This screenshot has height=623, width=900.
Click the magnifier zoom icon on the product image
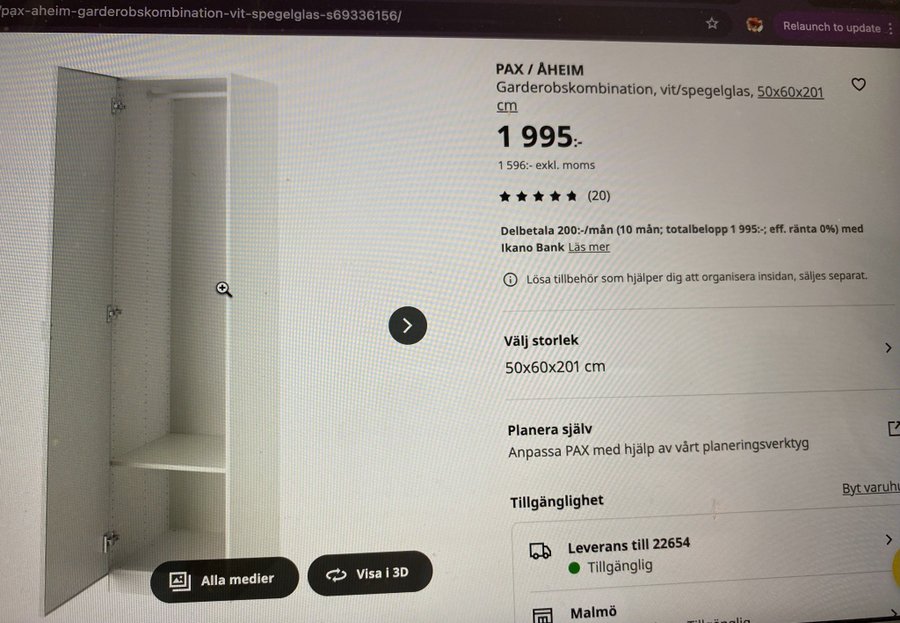click(224, 289)
